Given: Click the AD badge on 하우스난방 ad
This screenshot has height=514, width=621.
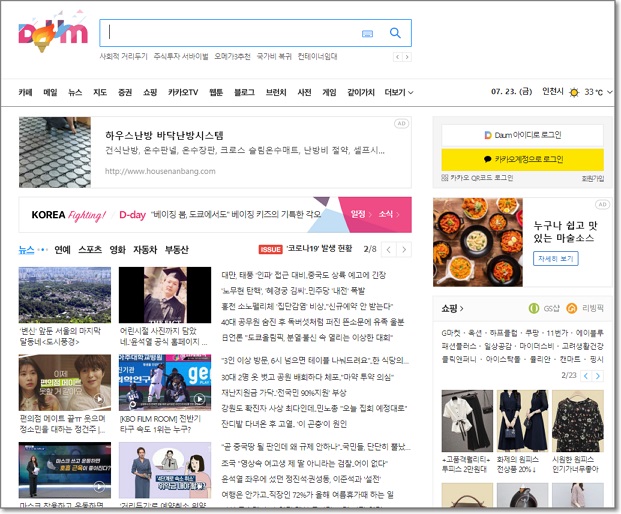Looking at the screenshot, I should pos(401,124).
